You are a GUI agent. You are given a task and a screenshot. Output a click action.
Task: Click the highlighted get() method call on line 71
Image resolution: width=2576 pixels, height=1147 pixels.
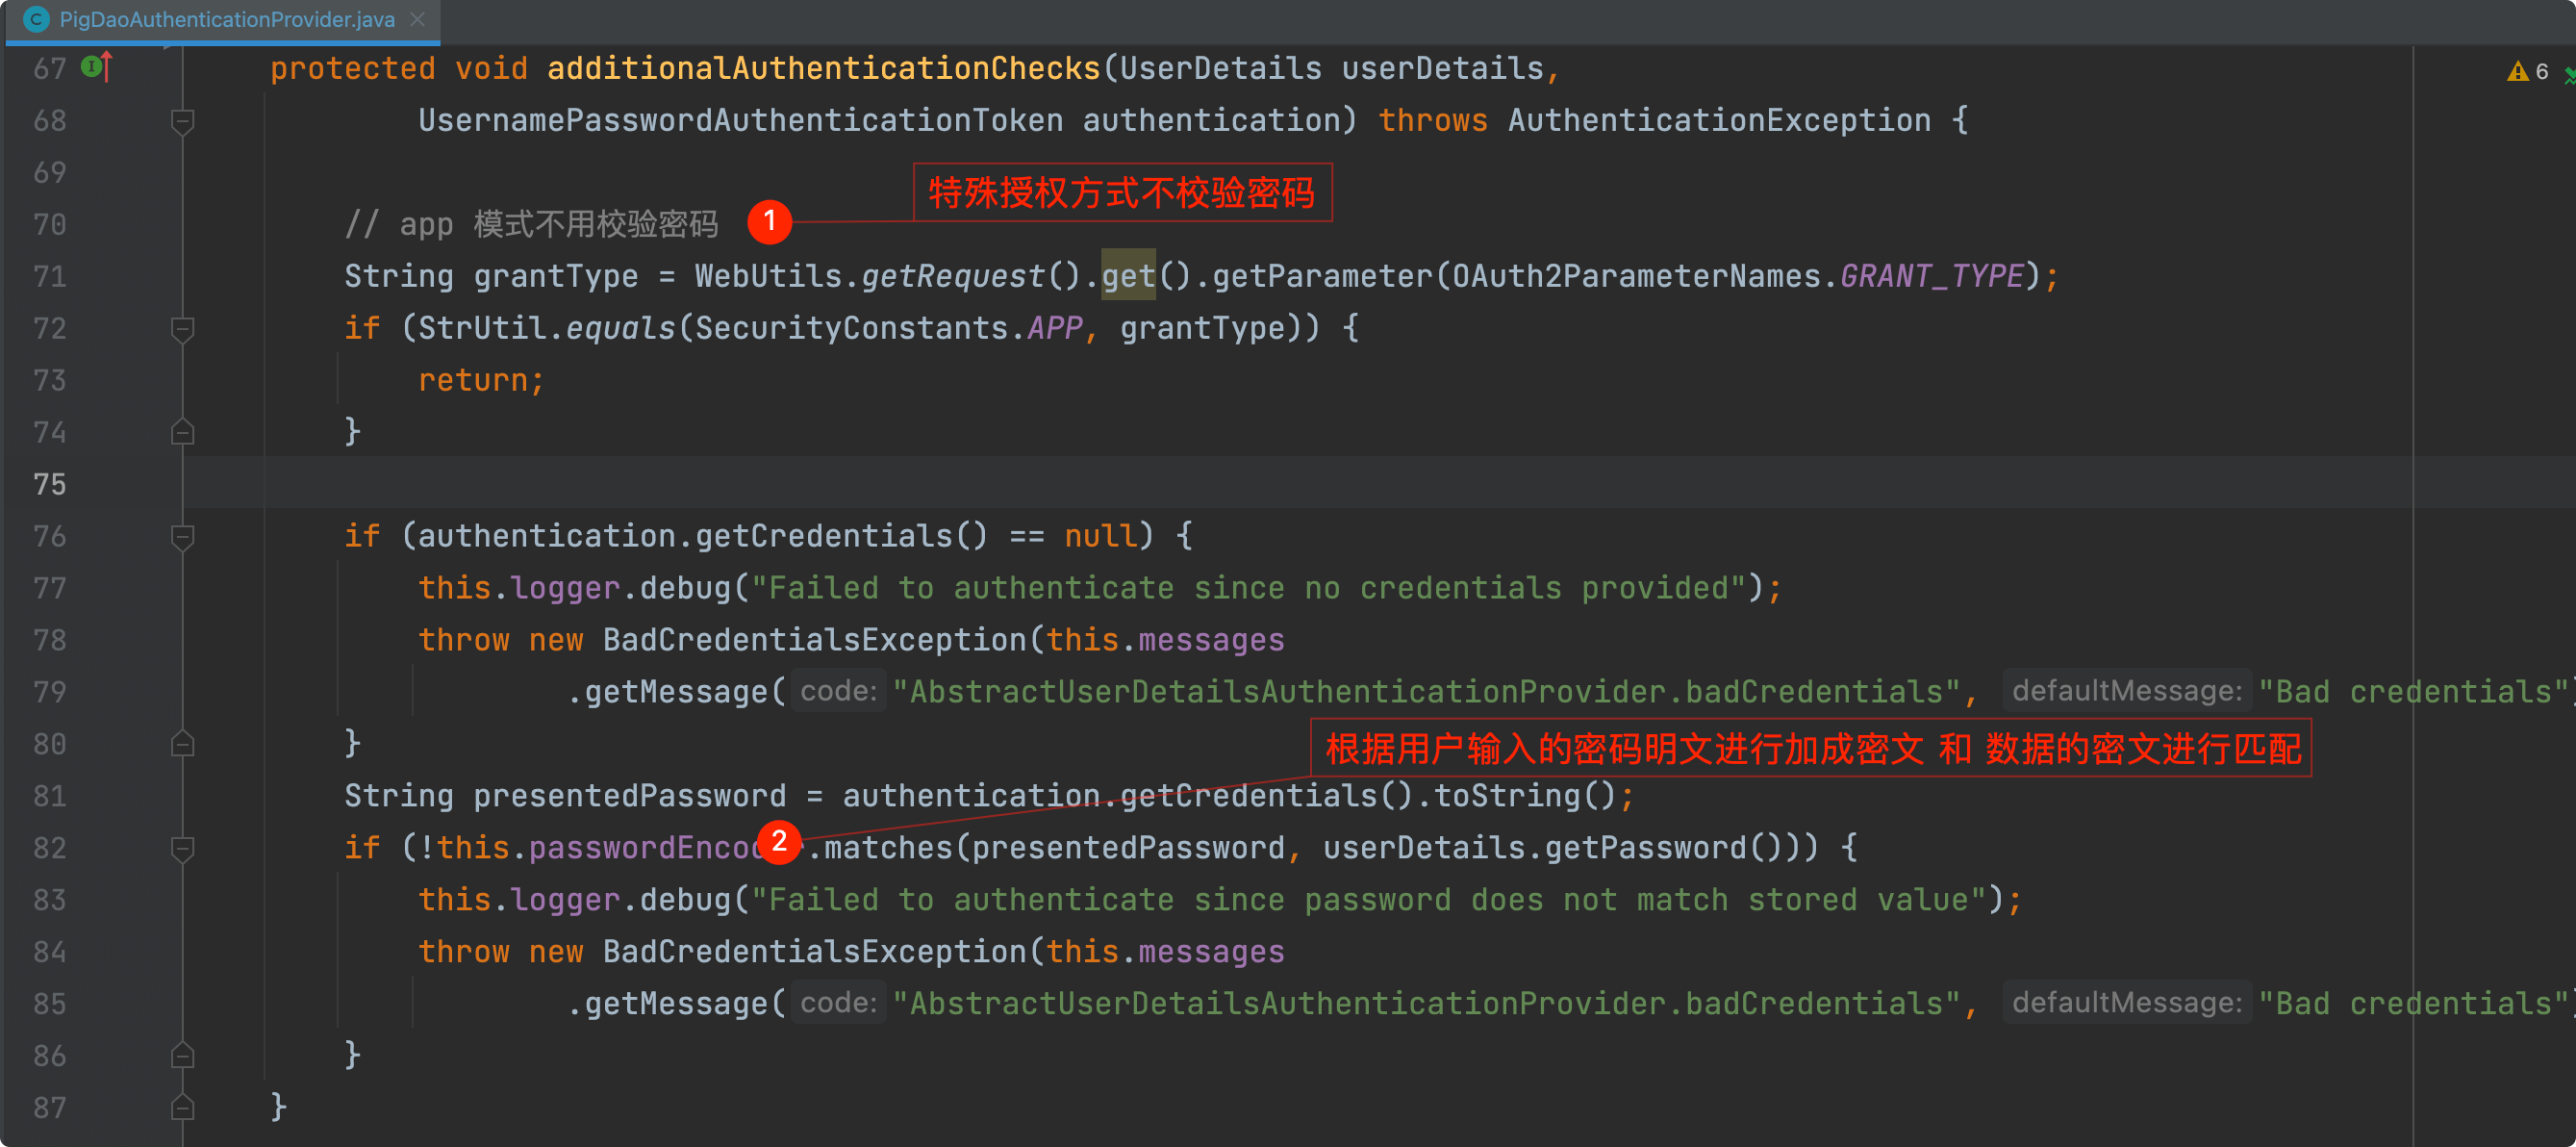(x=1128, y=276)
